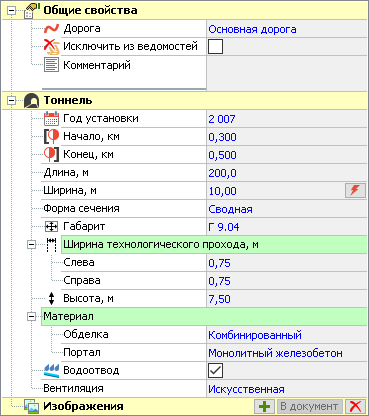Select the Длина, м row label

(66, 173)
